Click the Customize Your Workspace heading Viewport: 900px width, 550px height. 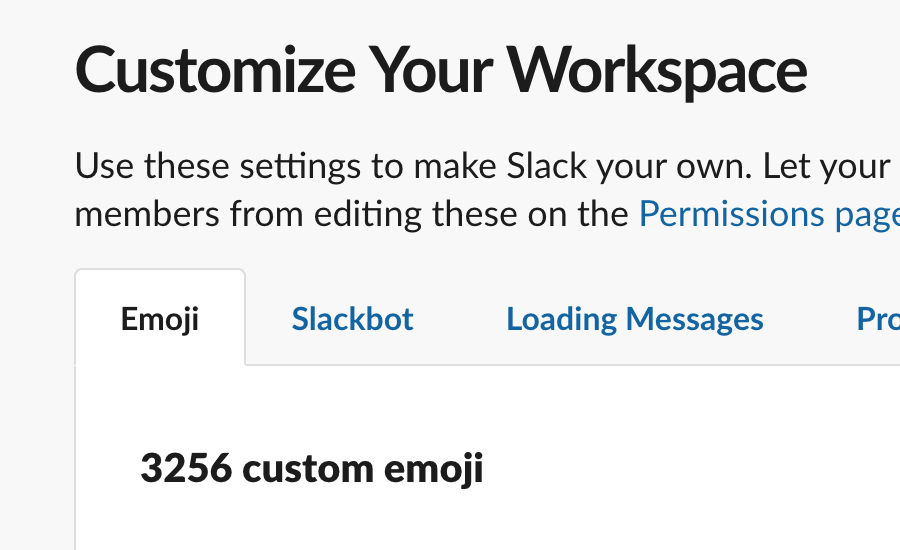click(440, 70)
